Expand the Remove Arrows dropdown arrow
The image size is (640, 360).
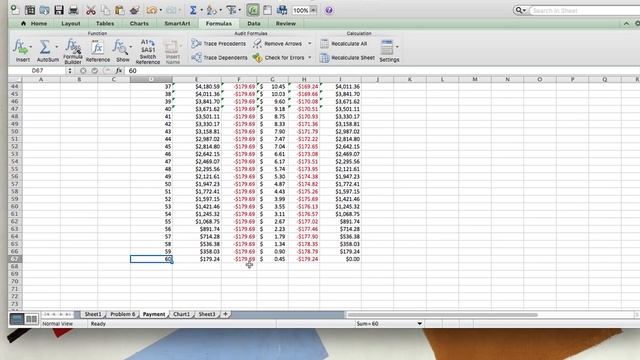click(309, 43)
